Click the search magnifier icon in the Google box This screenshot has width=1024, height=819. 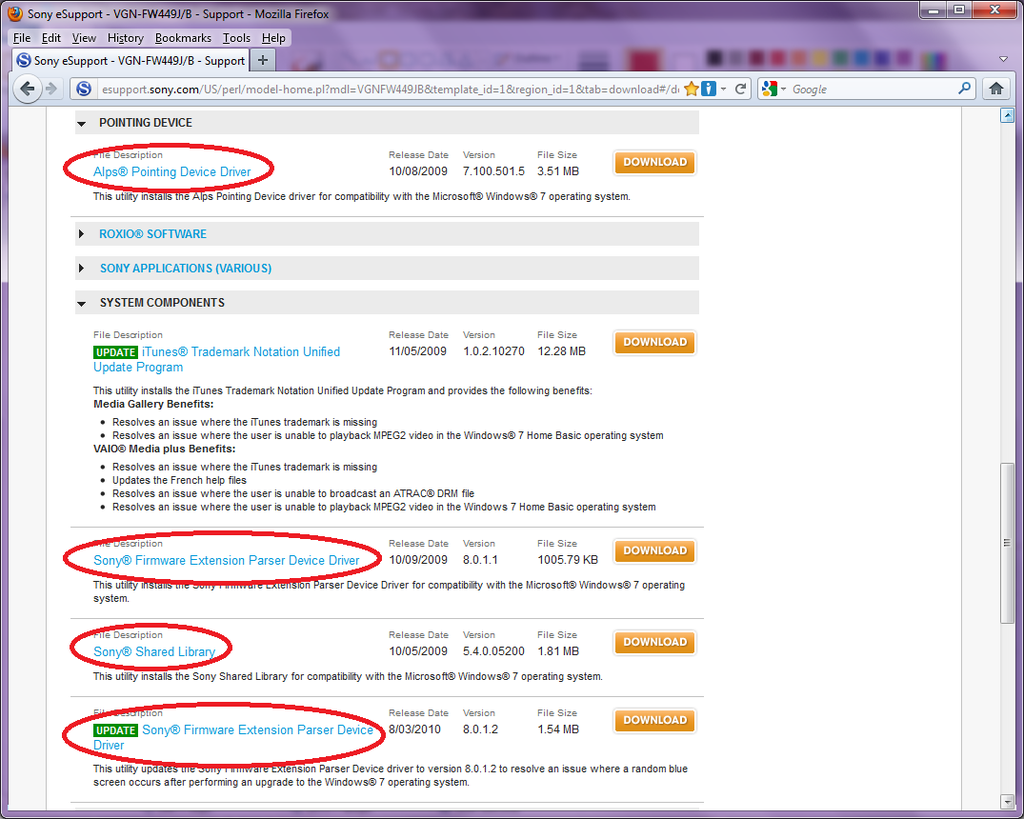pos(965,89)
